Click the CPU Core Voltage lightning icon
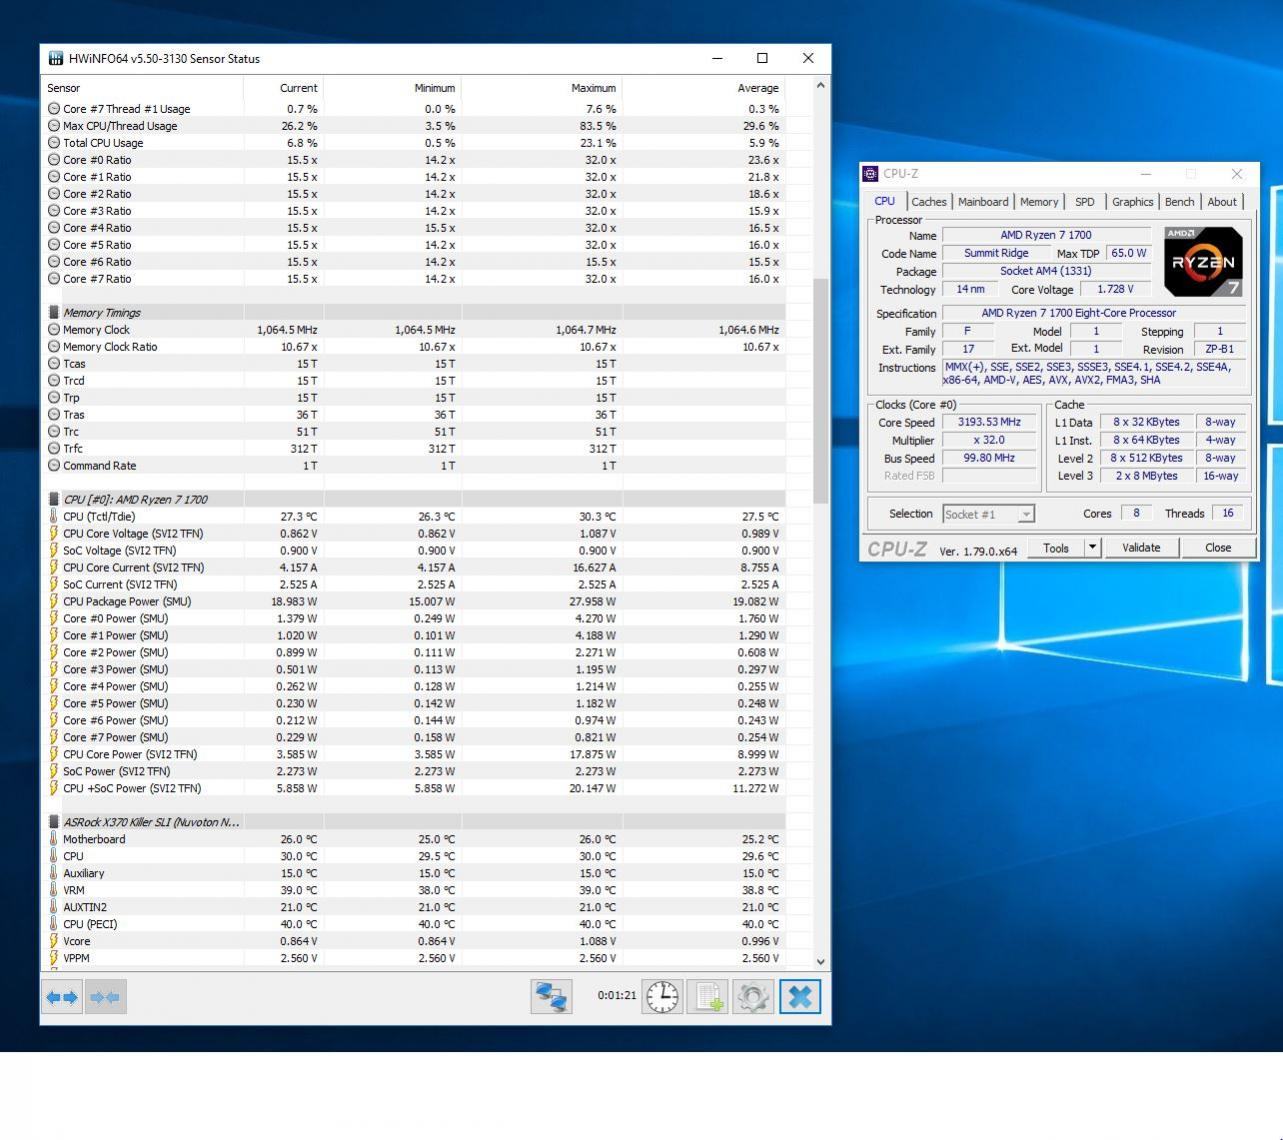The width and height of the screenshot is (1283, 1140). [x=54, y=534]
